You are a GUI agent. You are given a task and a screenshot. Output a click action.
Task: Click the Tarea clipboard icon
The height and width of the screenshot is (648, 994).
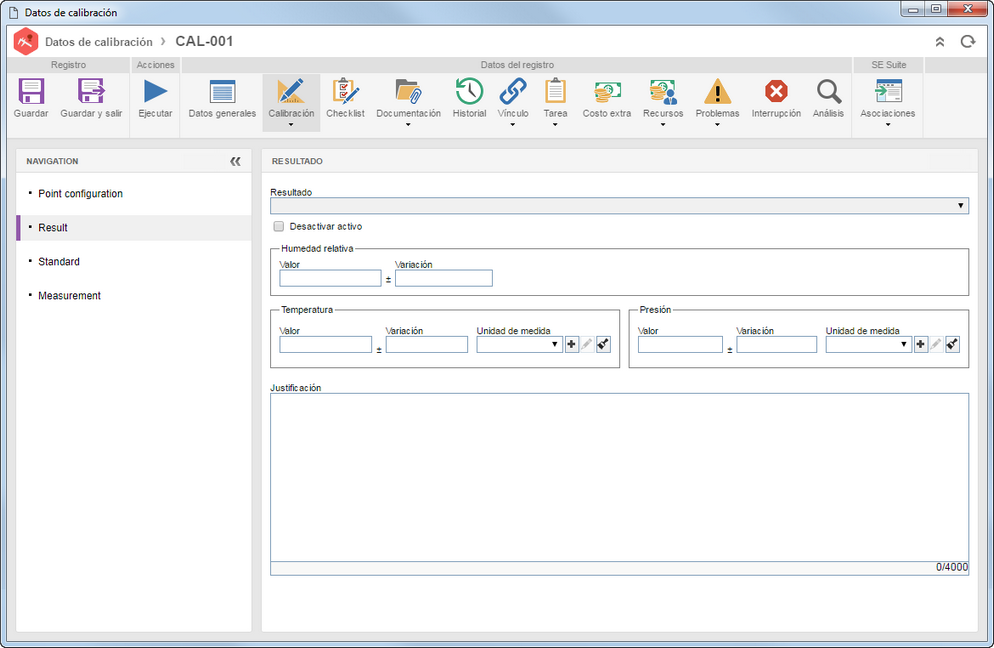point(555,92)
